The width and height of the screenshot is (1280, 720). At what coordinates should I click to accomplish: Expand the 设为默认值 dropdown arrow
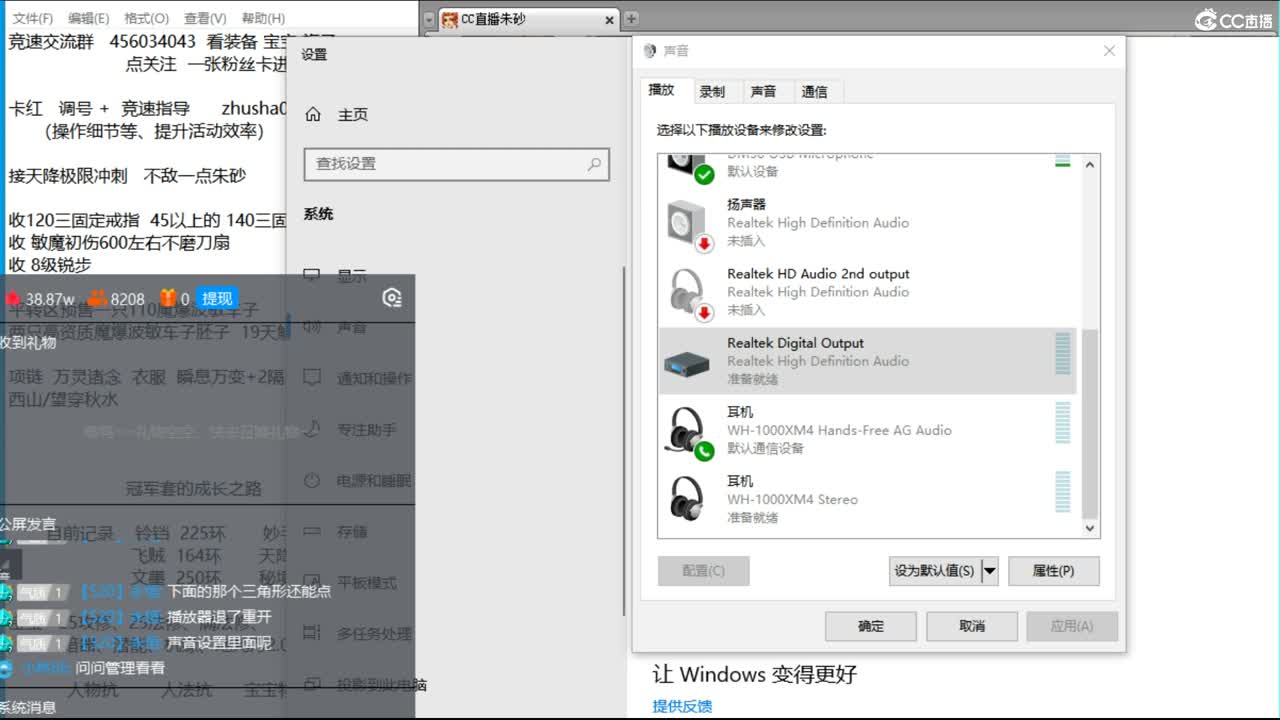[x=990, y=571]
